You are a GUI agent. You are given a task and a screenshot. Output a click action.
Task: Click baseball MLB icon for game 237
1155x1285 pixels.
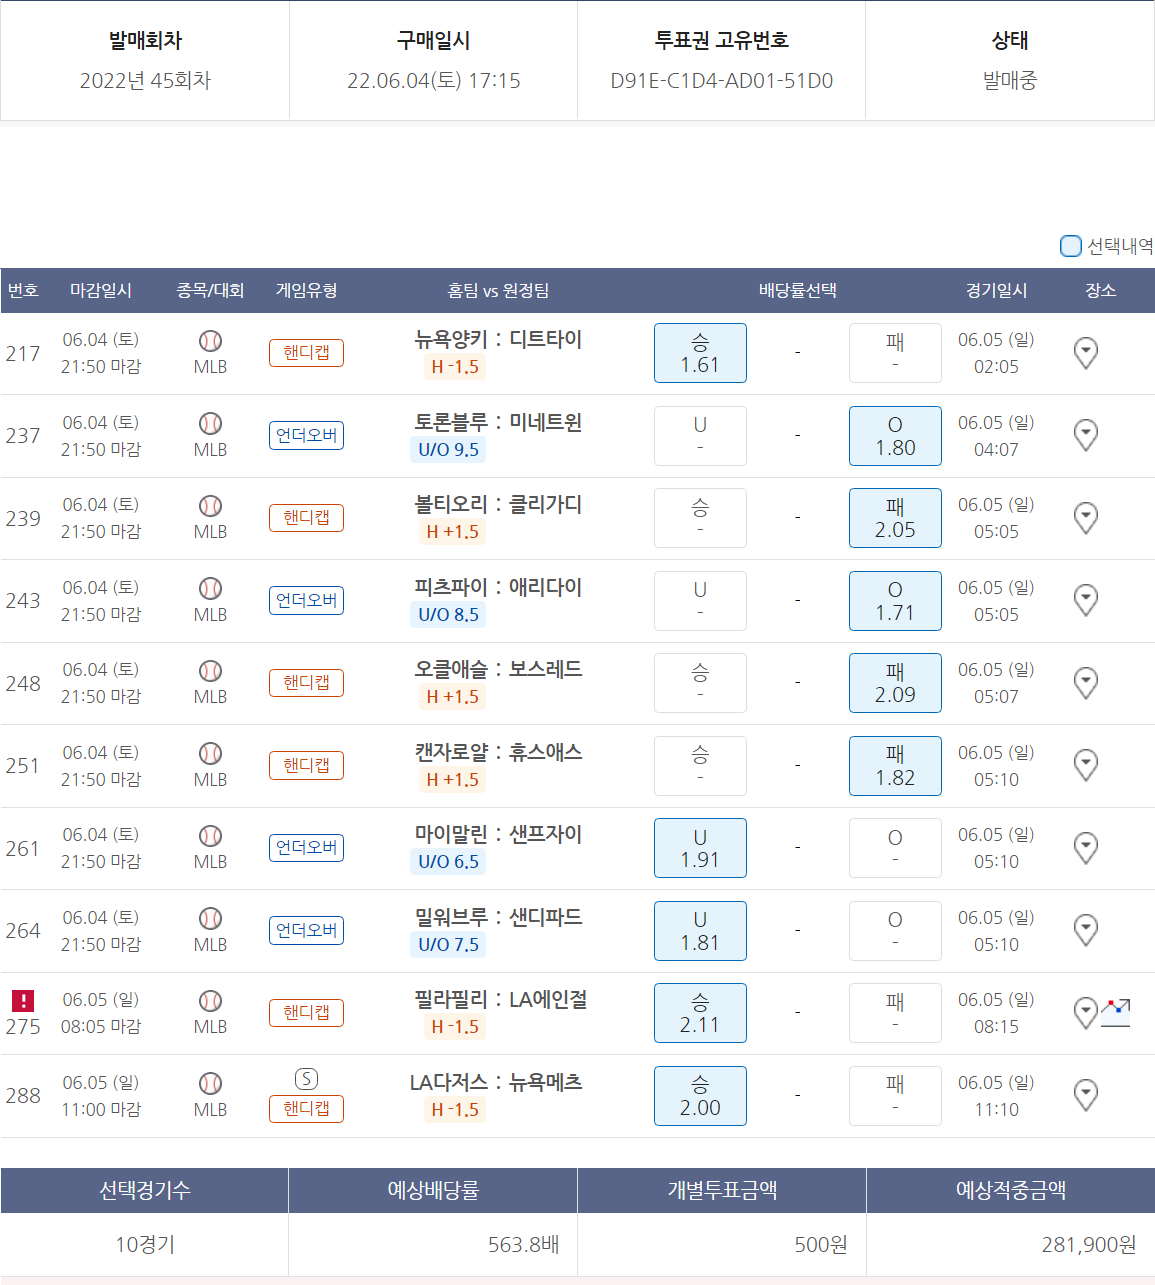pos(210,423)
